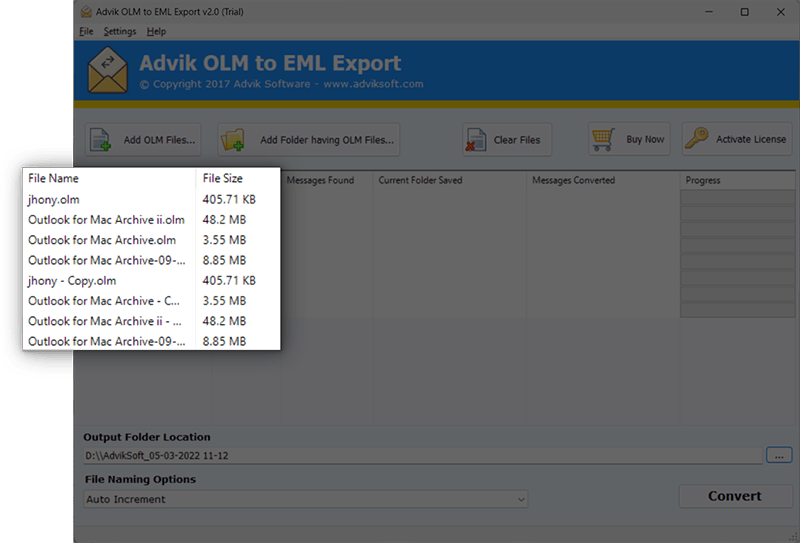
Task: Click the Activate License key icon
Action: coord(696,138)
